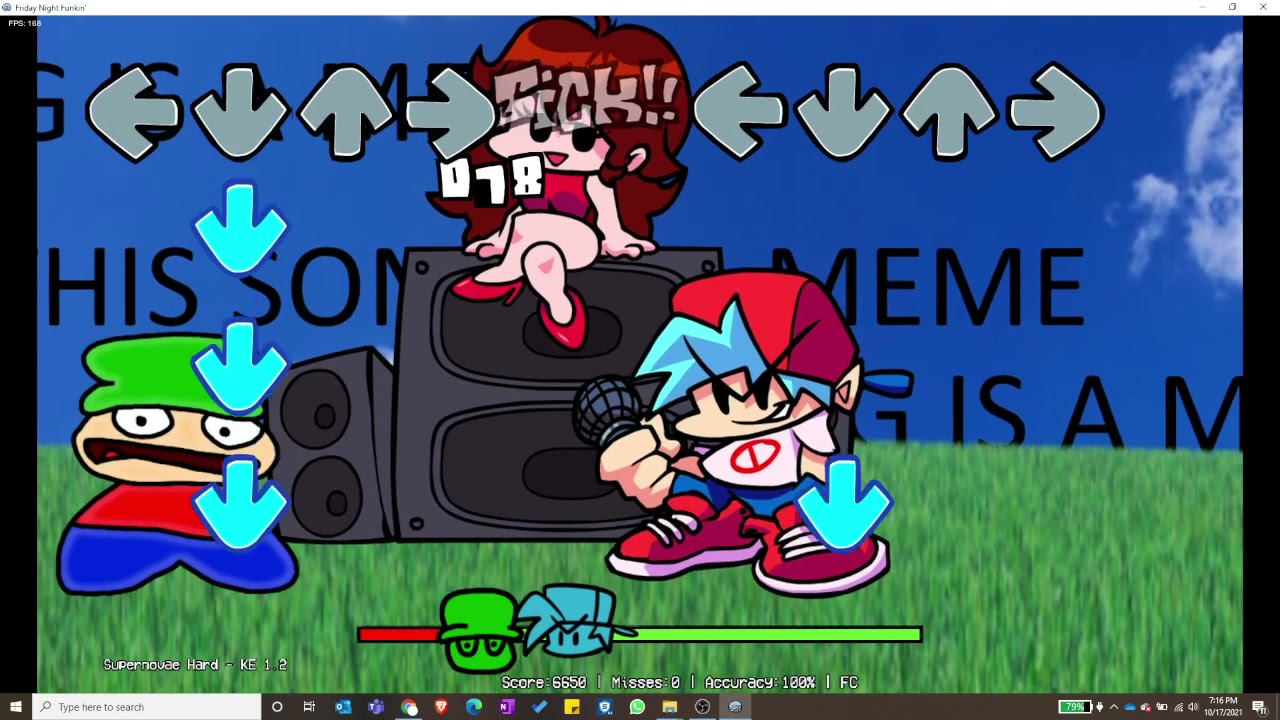Open the blue checkmark To Do app

540,707
